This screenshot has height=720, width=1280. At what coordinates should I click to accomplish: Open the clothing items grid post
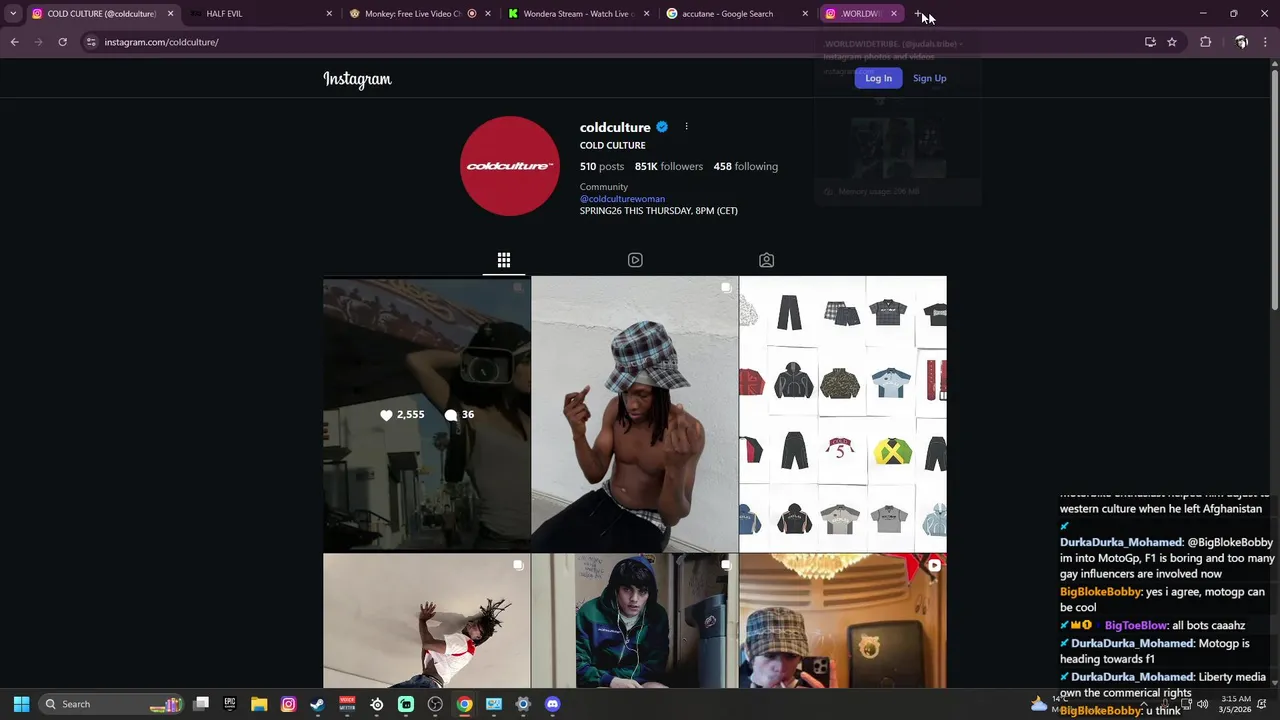843,414
